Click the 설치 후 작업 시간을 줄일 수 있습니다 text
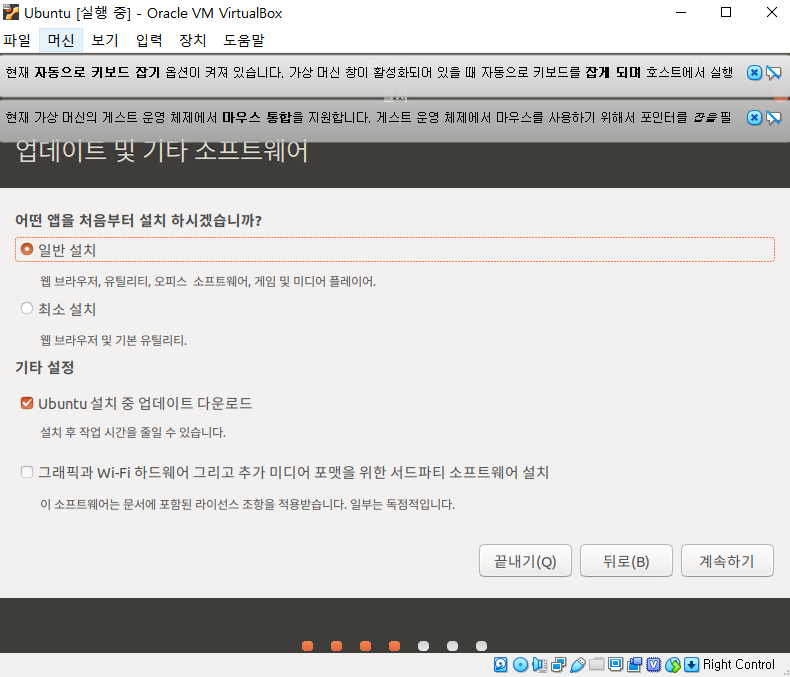Screen dimensions: 790x677 133,432
